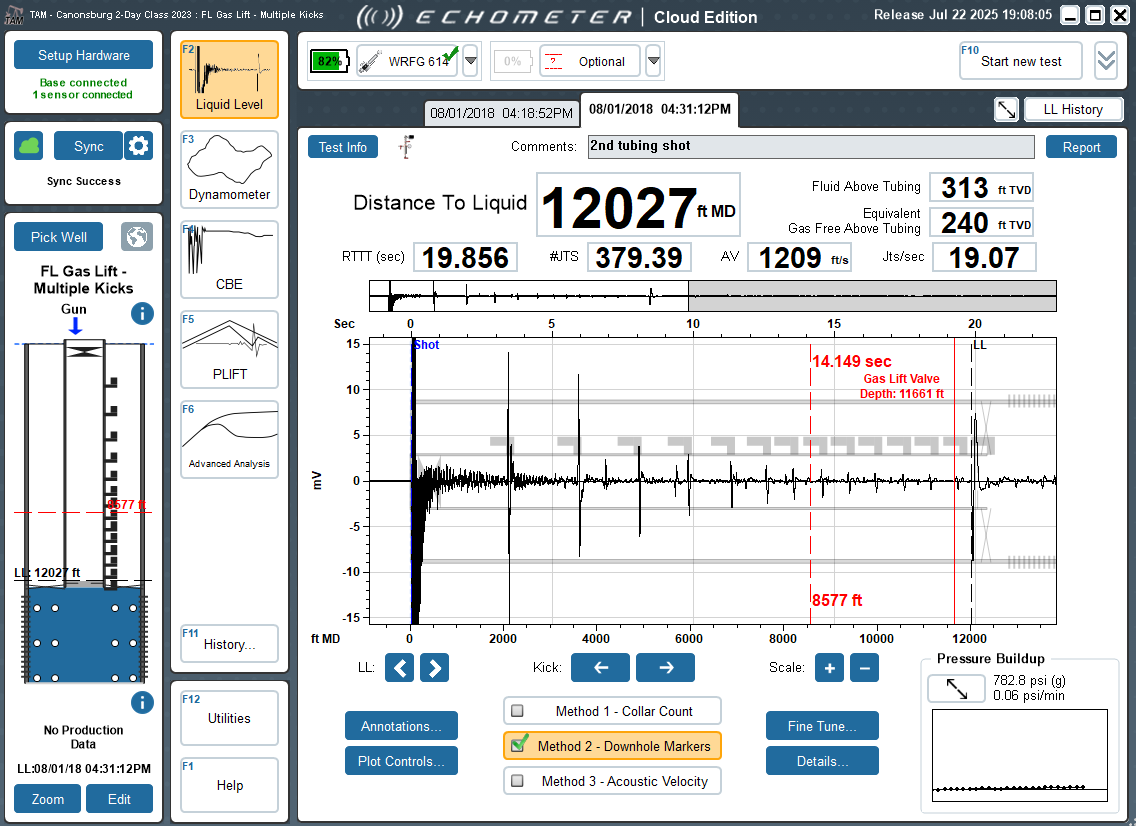
Task: Open sync settings gear icon
Action: click(x=138, y=146)
